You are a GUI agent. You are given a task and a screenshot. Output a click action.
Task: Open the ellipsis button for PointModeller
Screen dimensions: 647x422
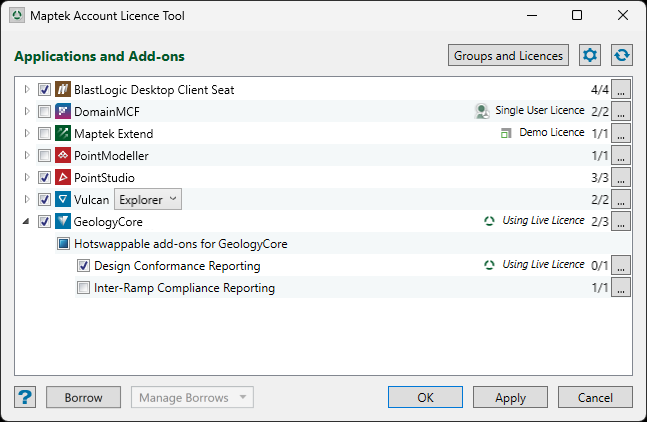pos(621,156)
